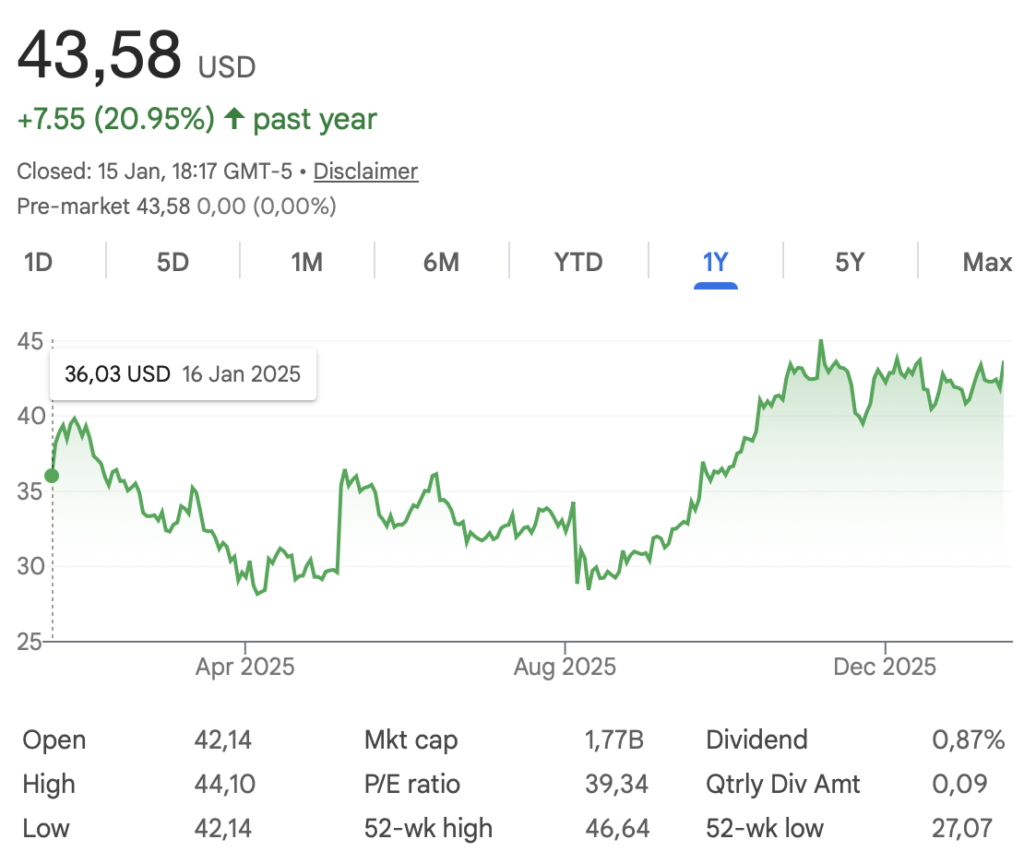This screenshot has width=1024, height=863.
Task: Switch chart to 5Y view
Action: [x=849, y=263]
